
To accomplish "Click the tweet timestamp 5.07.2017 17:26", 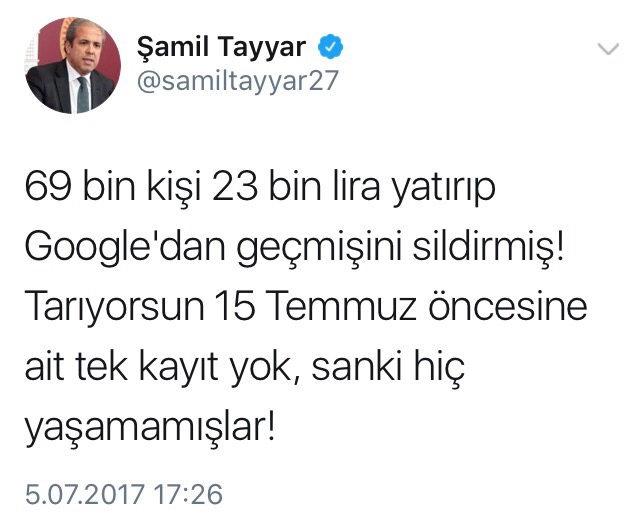I will pyautogui.click(x=124, y=494).
